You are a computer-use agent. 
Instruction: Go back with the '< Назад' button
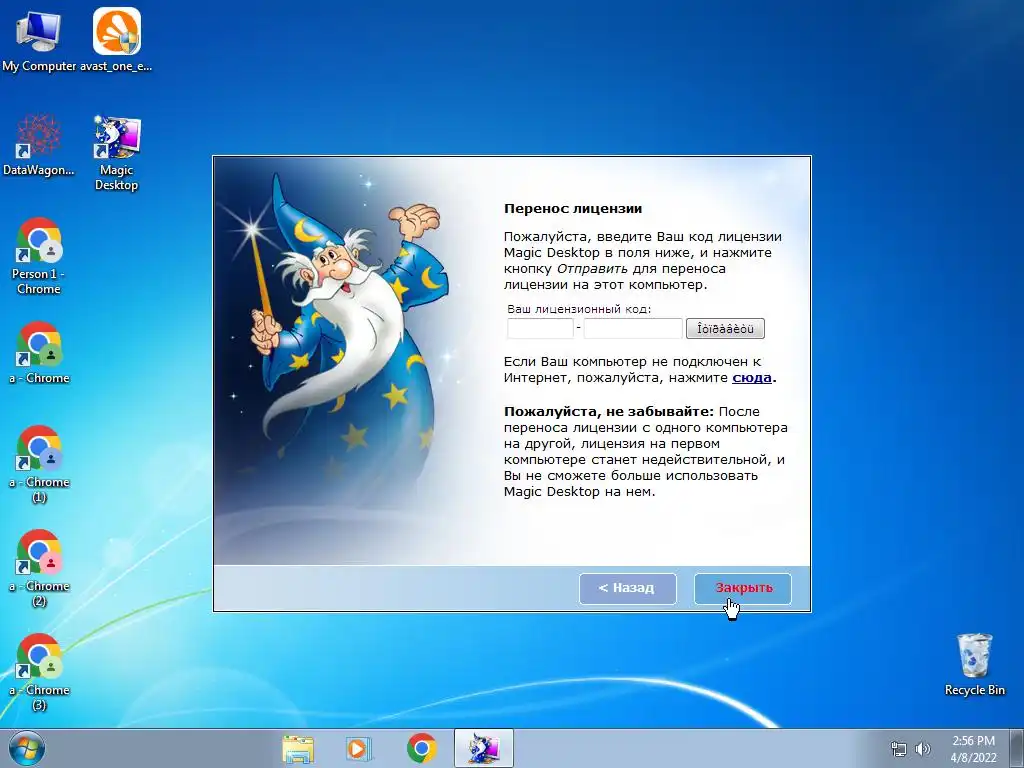pyautogui.click(x=628, y=588)
